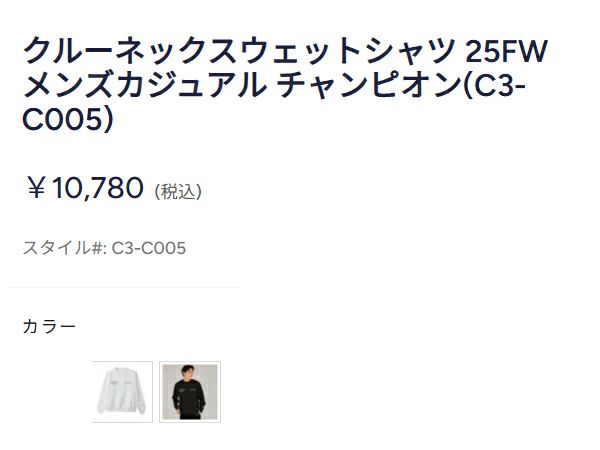Viewport: 600px width, 450px height.
Task: Click チャンピオン brand name in title
Action: pyautogui.click(x=369, y=85)
